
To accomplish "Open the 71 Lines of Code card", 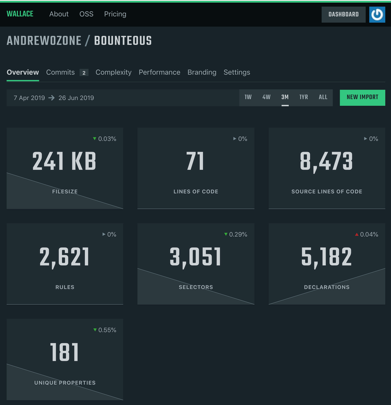I will [196, 168].
